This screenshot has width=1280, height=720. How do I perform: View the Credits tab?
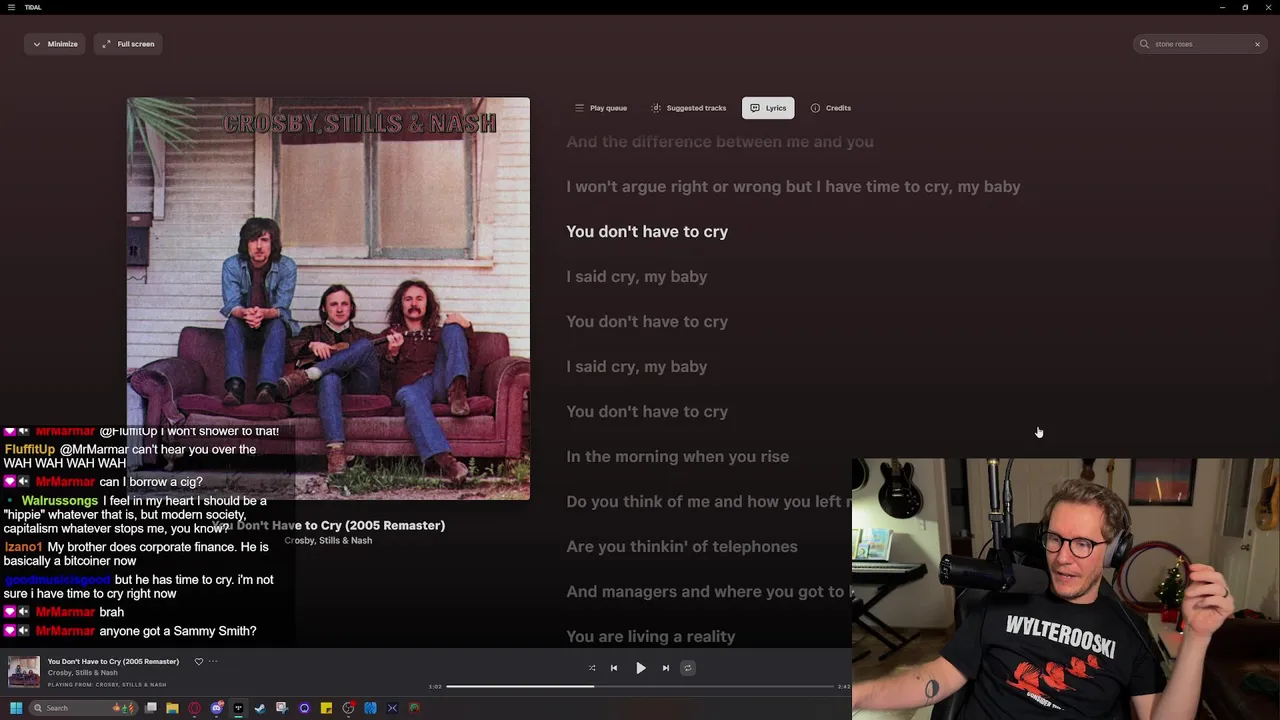click(x=831, y=108)
